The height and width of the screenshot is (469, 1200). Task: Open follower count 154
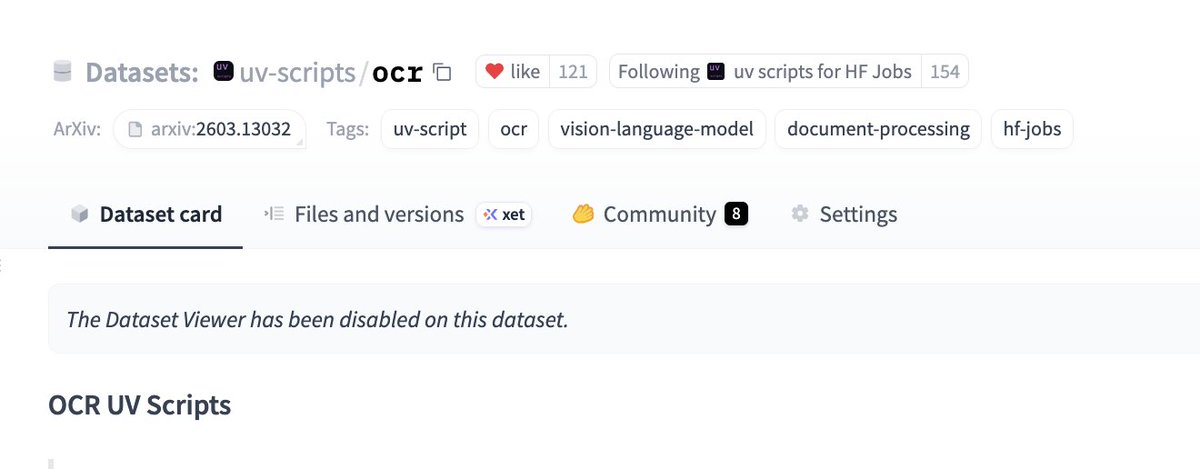point(944,71)
